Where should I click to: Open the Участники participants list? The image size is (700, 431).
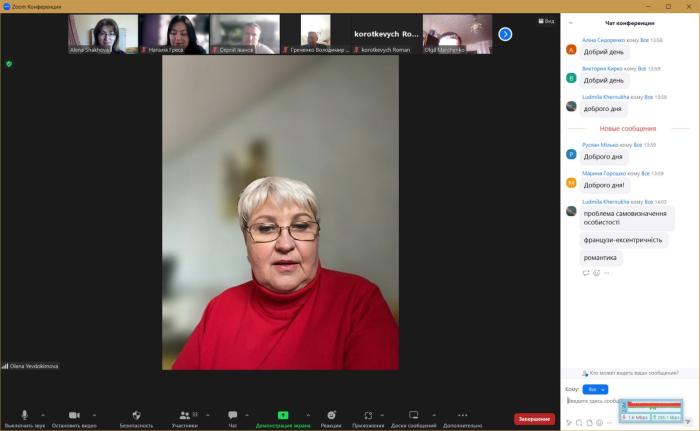click(x=184, y=416)
